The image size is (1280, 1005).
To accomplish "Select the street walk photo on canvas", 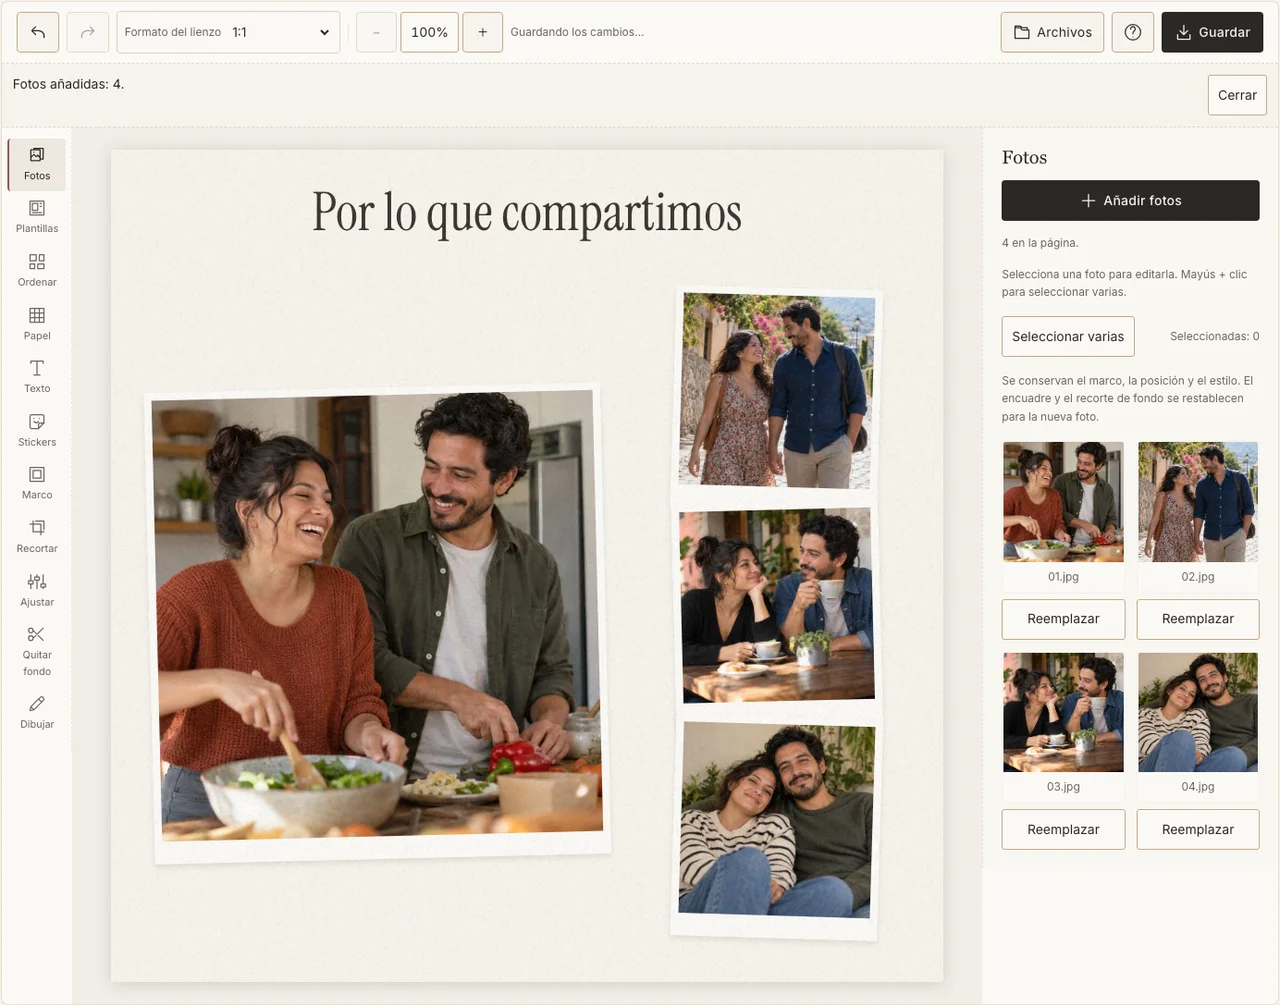I will pos(777,391).
